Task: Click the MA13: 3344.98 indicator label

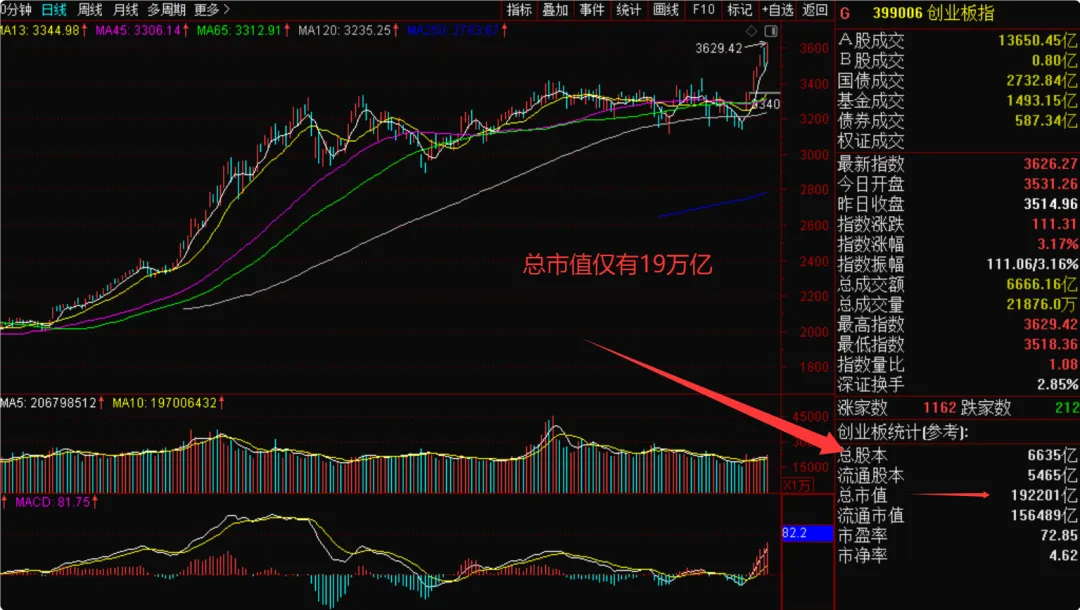Action: [x=43, y=30]
